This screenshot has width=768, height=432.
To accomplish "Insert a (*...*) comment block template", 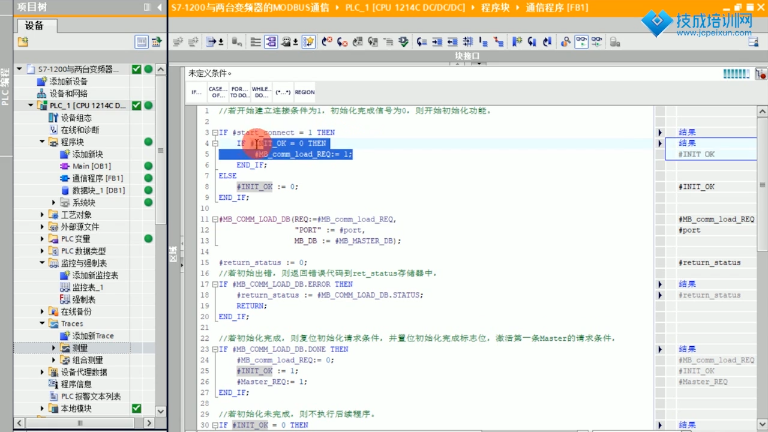I will pos(283,92).
